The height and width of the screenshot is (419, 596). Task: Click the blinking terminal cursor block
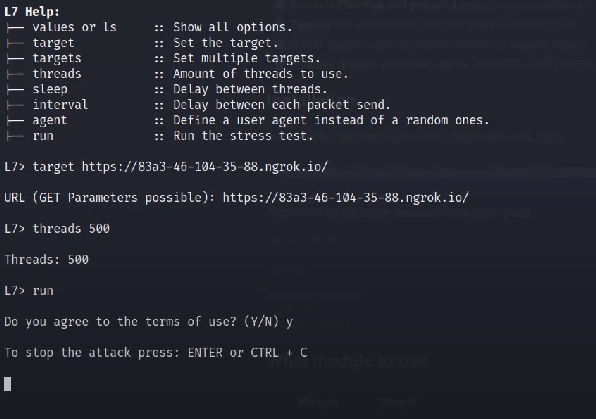coord(8,384)
